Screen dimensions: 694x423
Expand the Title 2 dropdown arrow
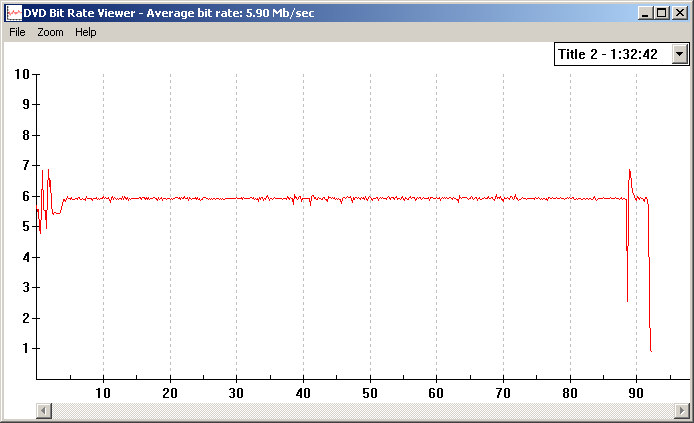click(x=680, y=54)
